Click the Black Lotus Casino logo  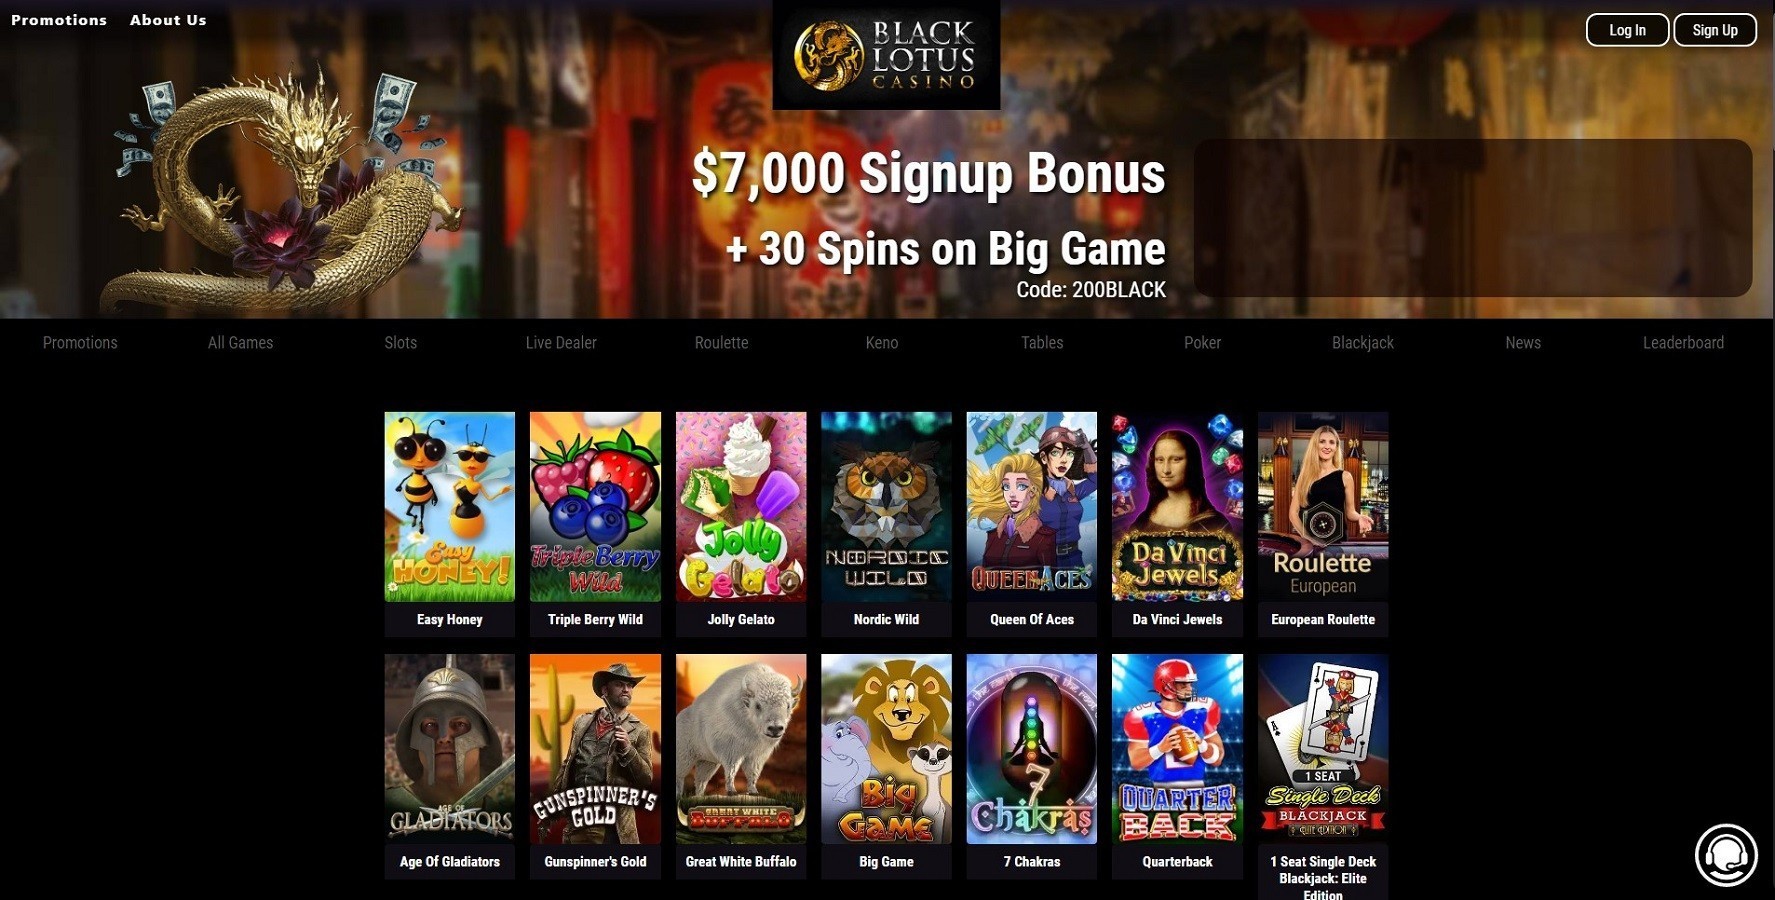[x=886, y=55]
